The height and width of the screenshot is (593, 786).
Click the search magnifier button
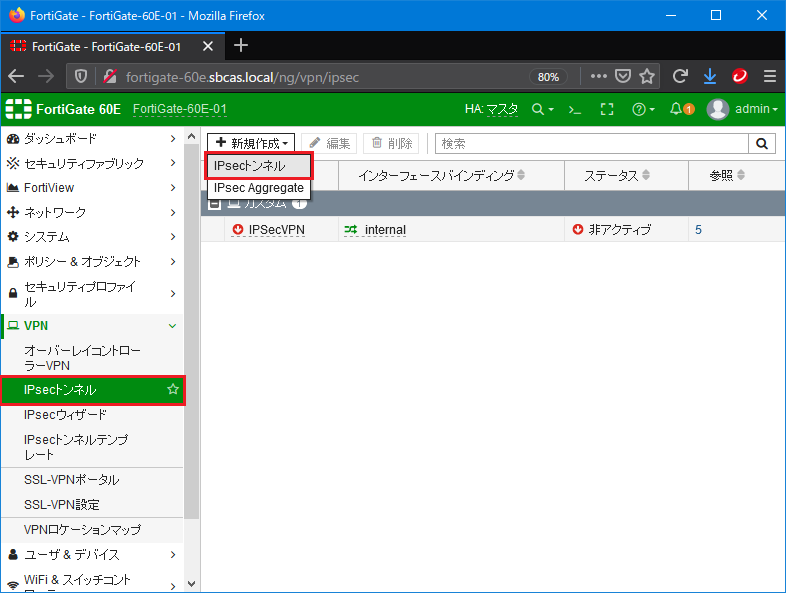(762, 143)
